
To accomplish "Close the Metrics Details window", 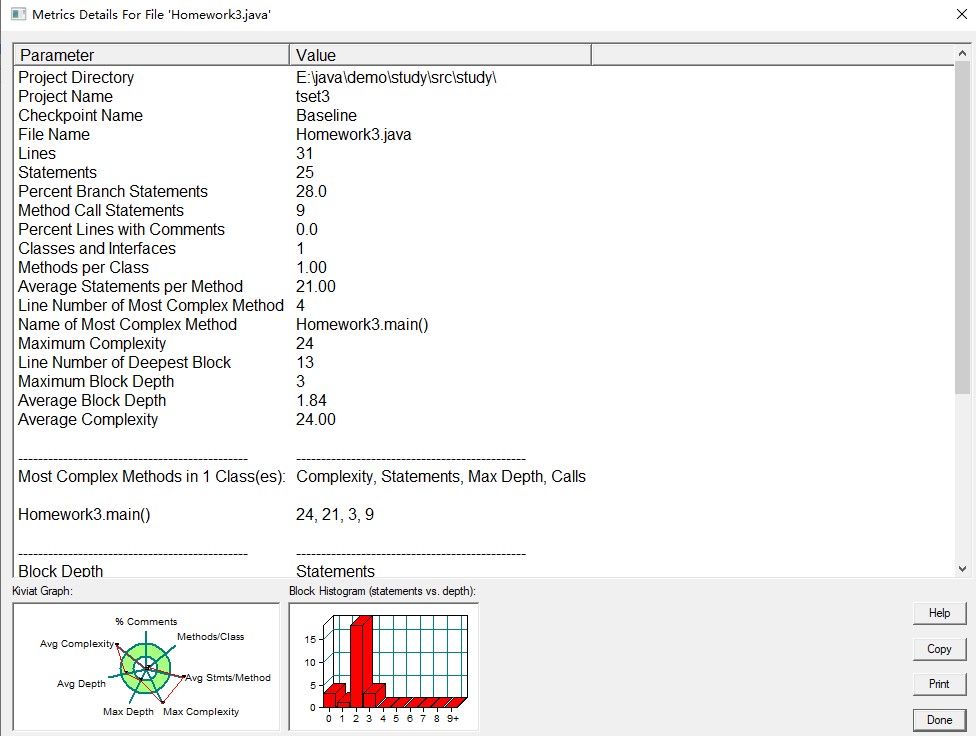I will coord(962,14).
